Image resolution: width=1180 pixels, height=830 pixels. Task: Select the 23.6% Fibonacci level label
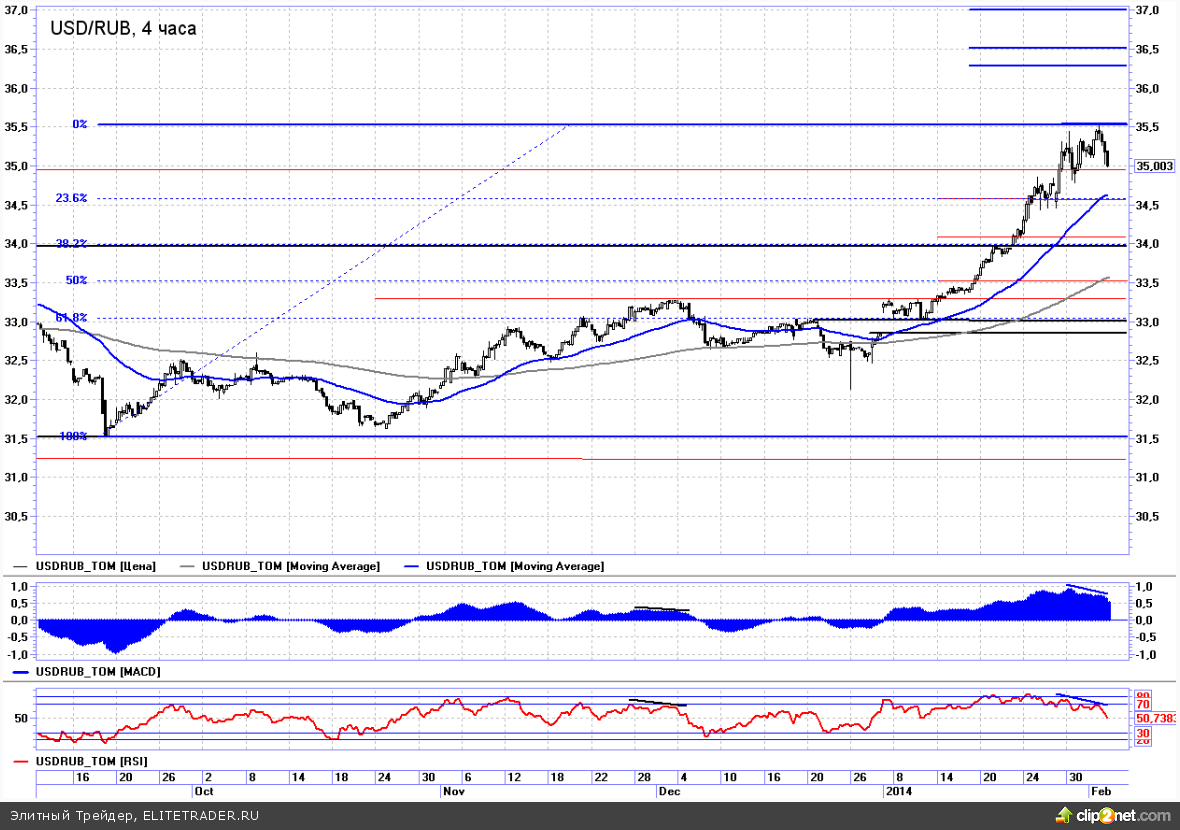(71, 199)
